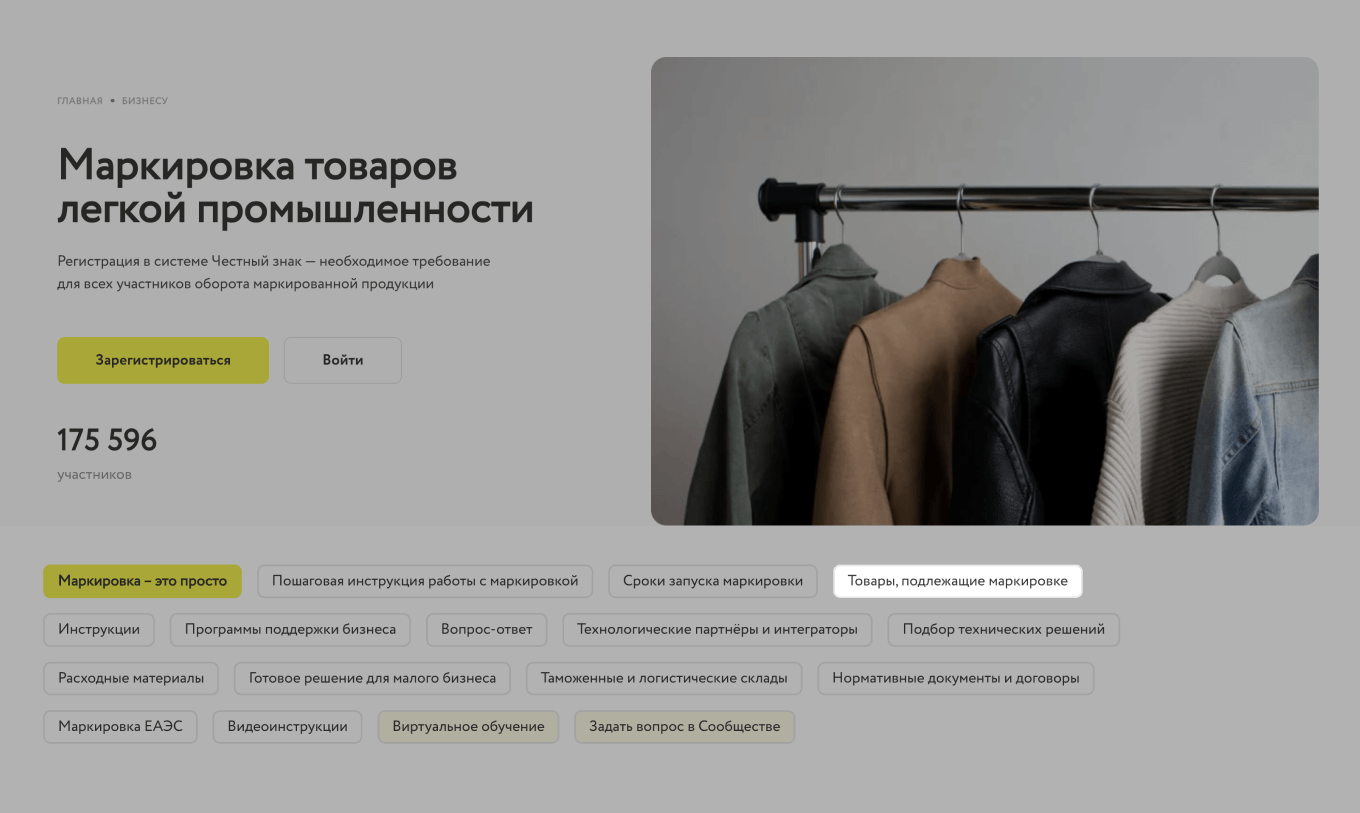Select Программы поддержки бизнеса
This screenshot has width=1360, height=813.
click(291, 630)
